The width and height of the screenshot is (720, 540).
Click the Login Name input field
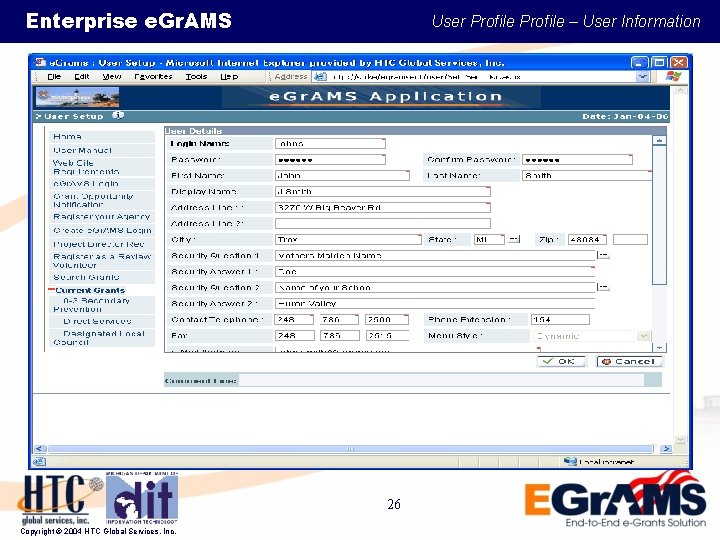tap(330, 144)
